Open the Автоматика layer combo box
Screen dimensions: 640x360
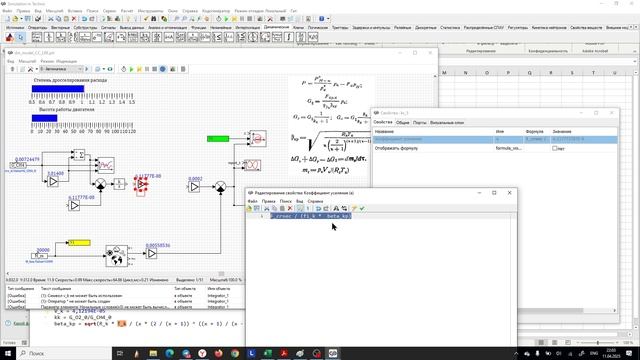point(61,69)
